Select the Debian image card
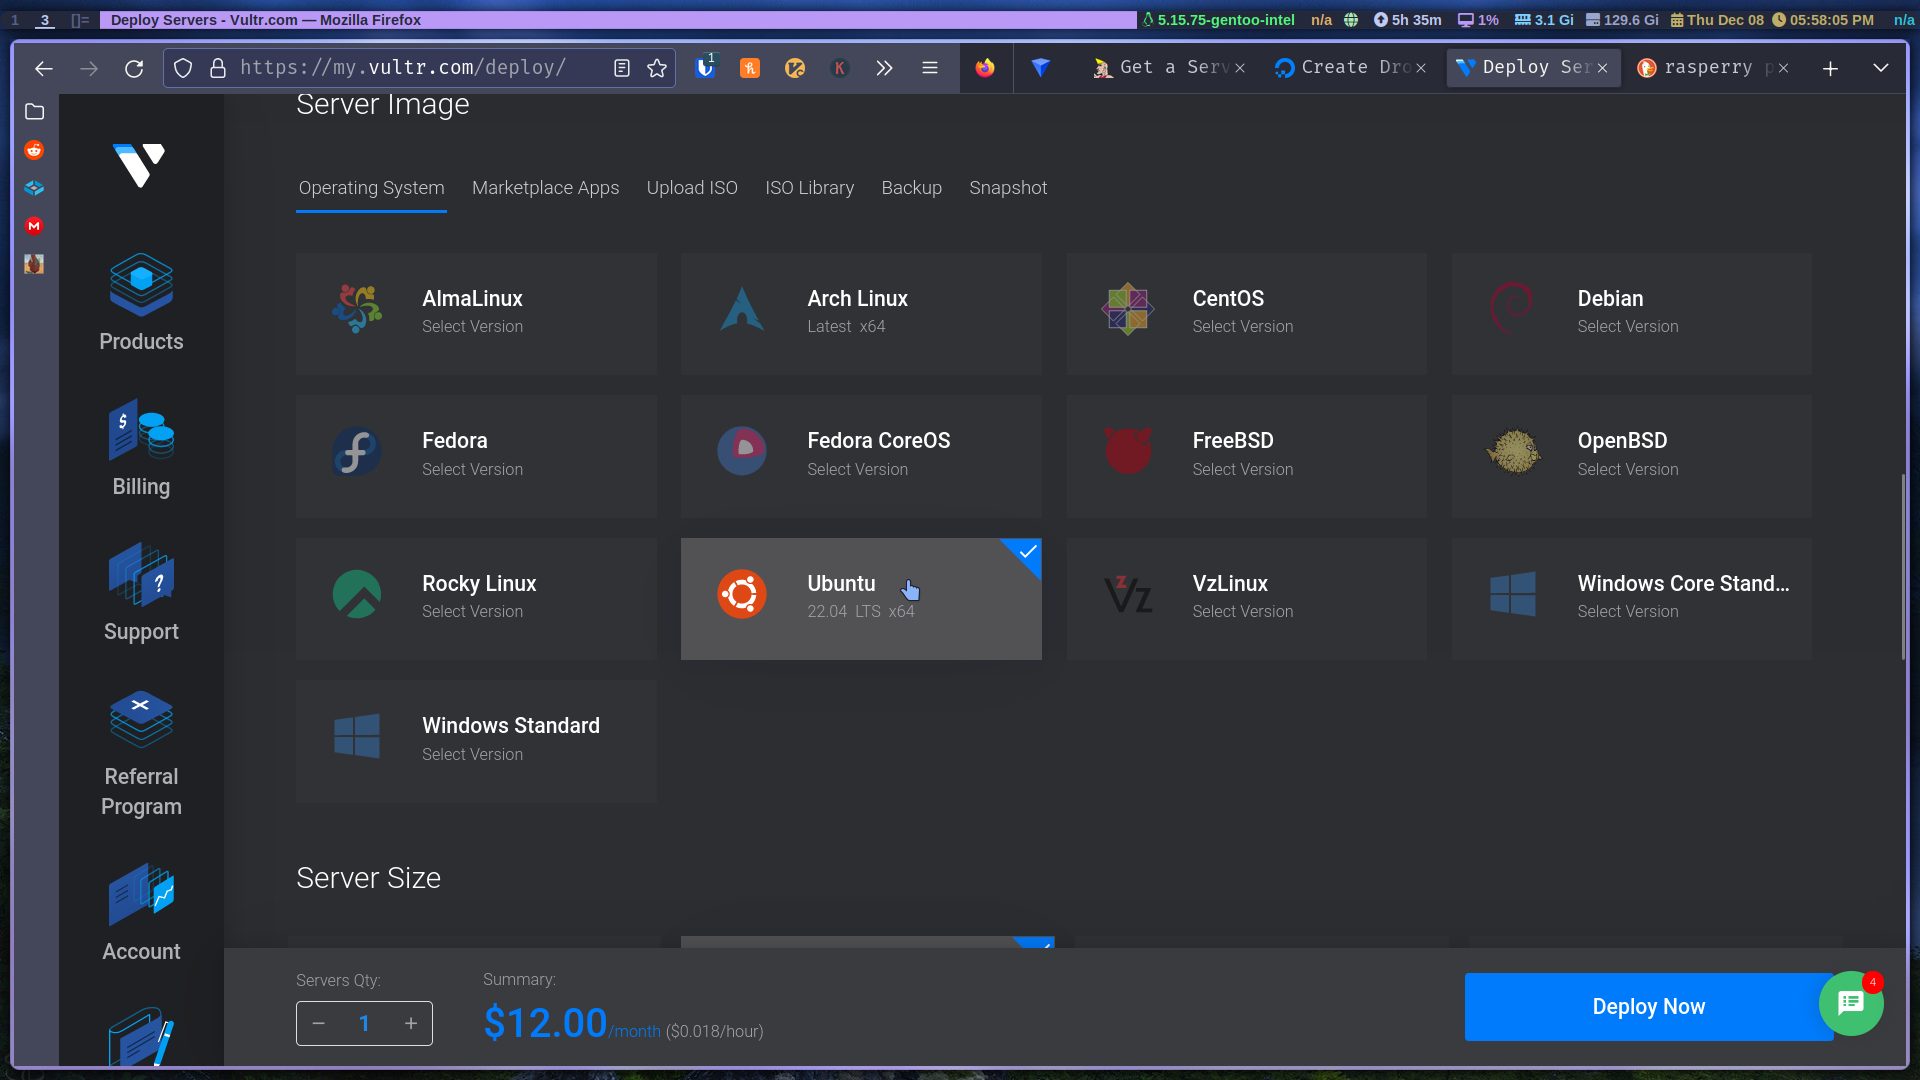The height and width of the screenshot is (1080, 1920). 1631,314
